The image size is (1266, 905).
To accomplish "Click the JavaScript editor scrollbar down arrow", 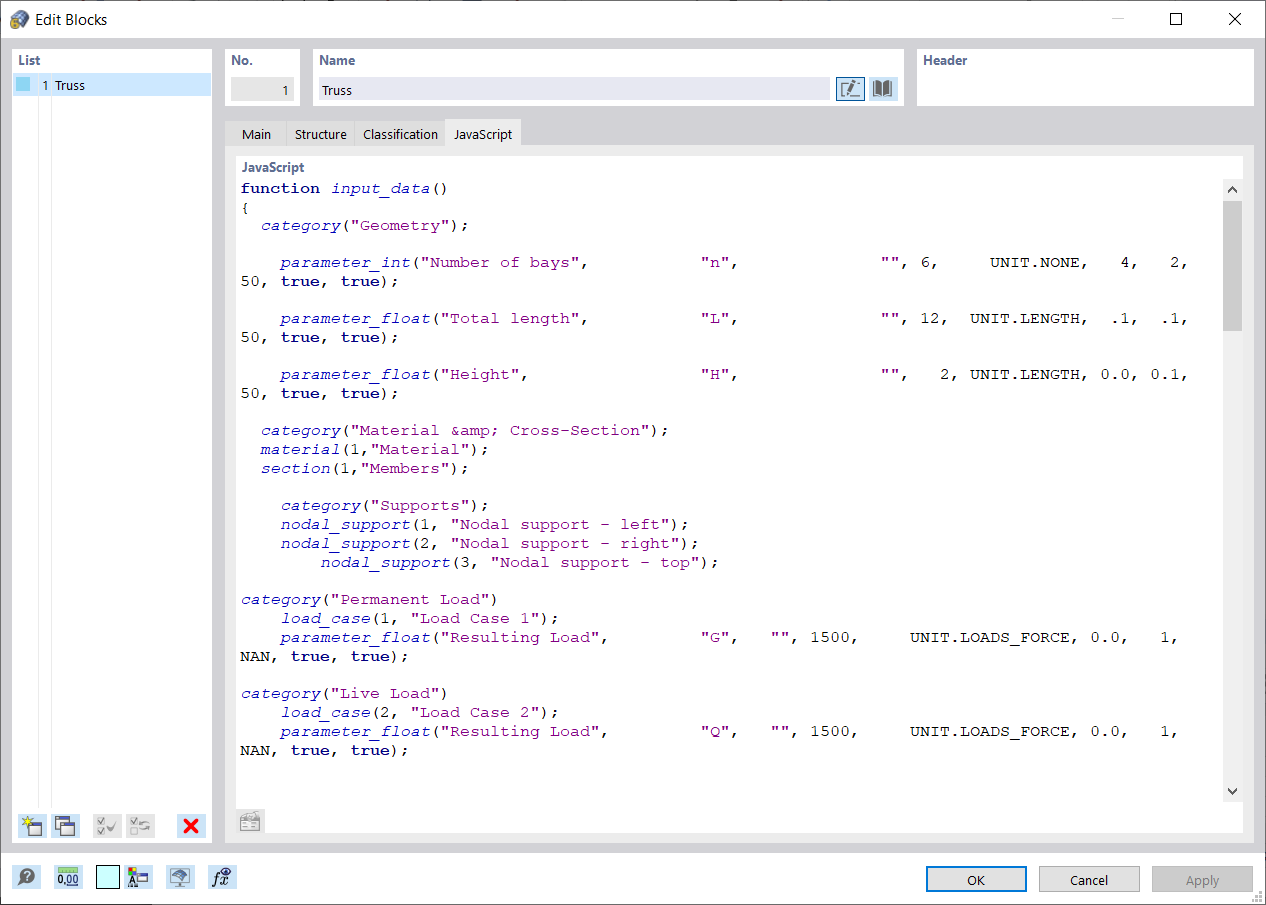I will pos(1232,790).
